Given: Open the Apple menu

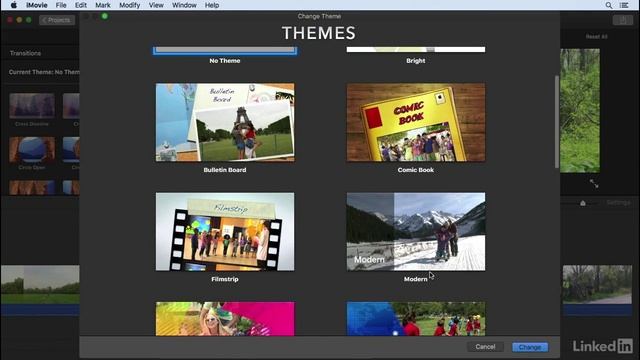Looking at the screenshot, I should (13, 5).
